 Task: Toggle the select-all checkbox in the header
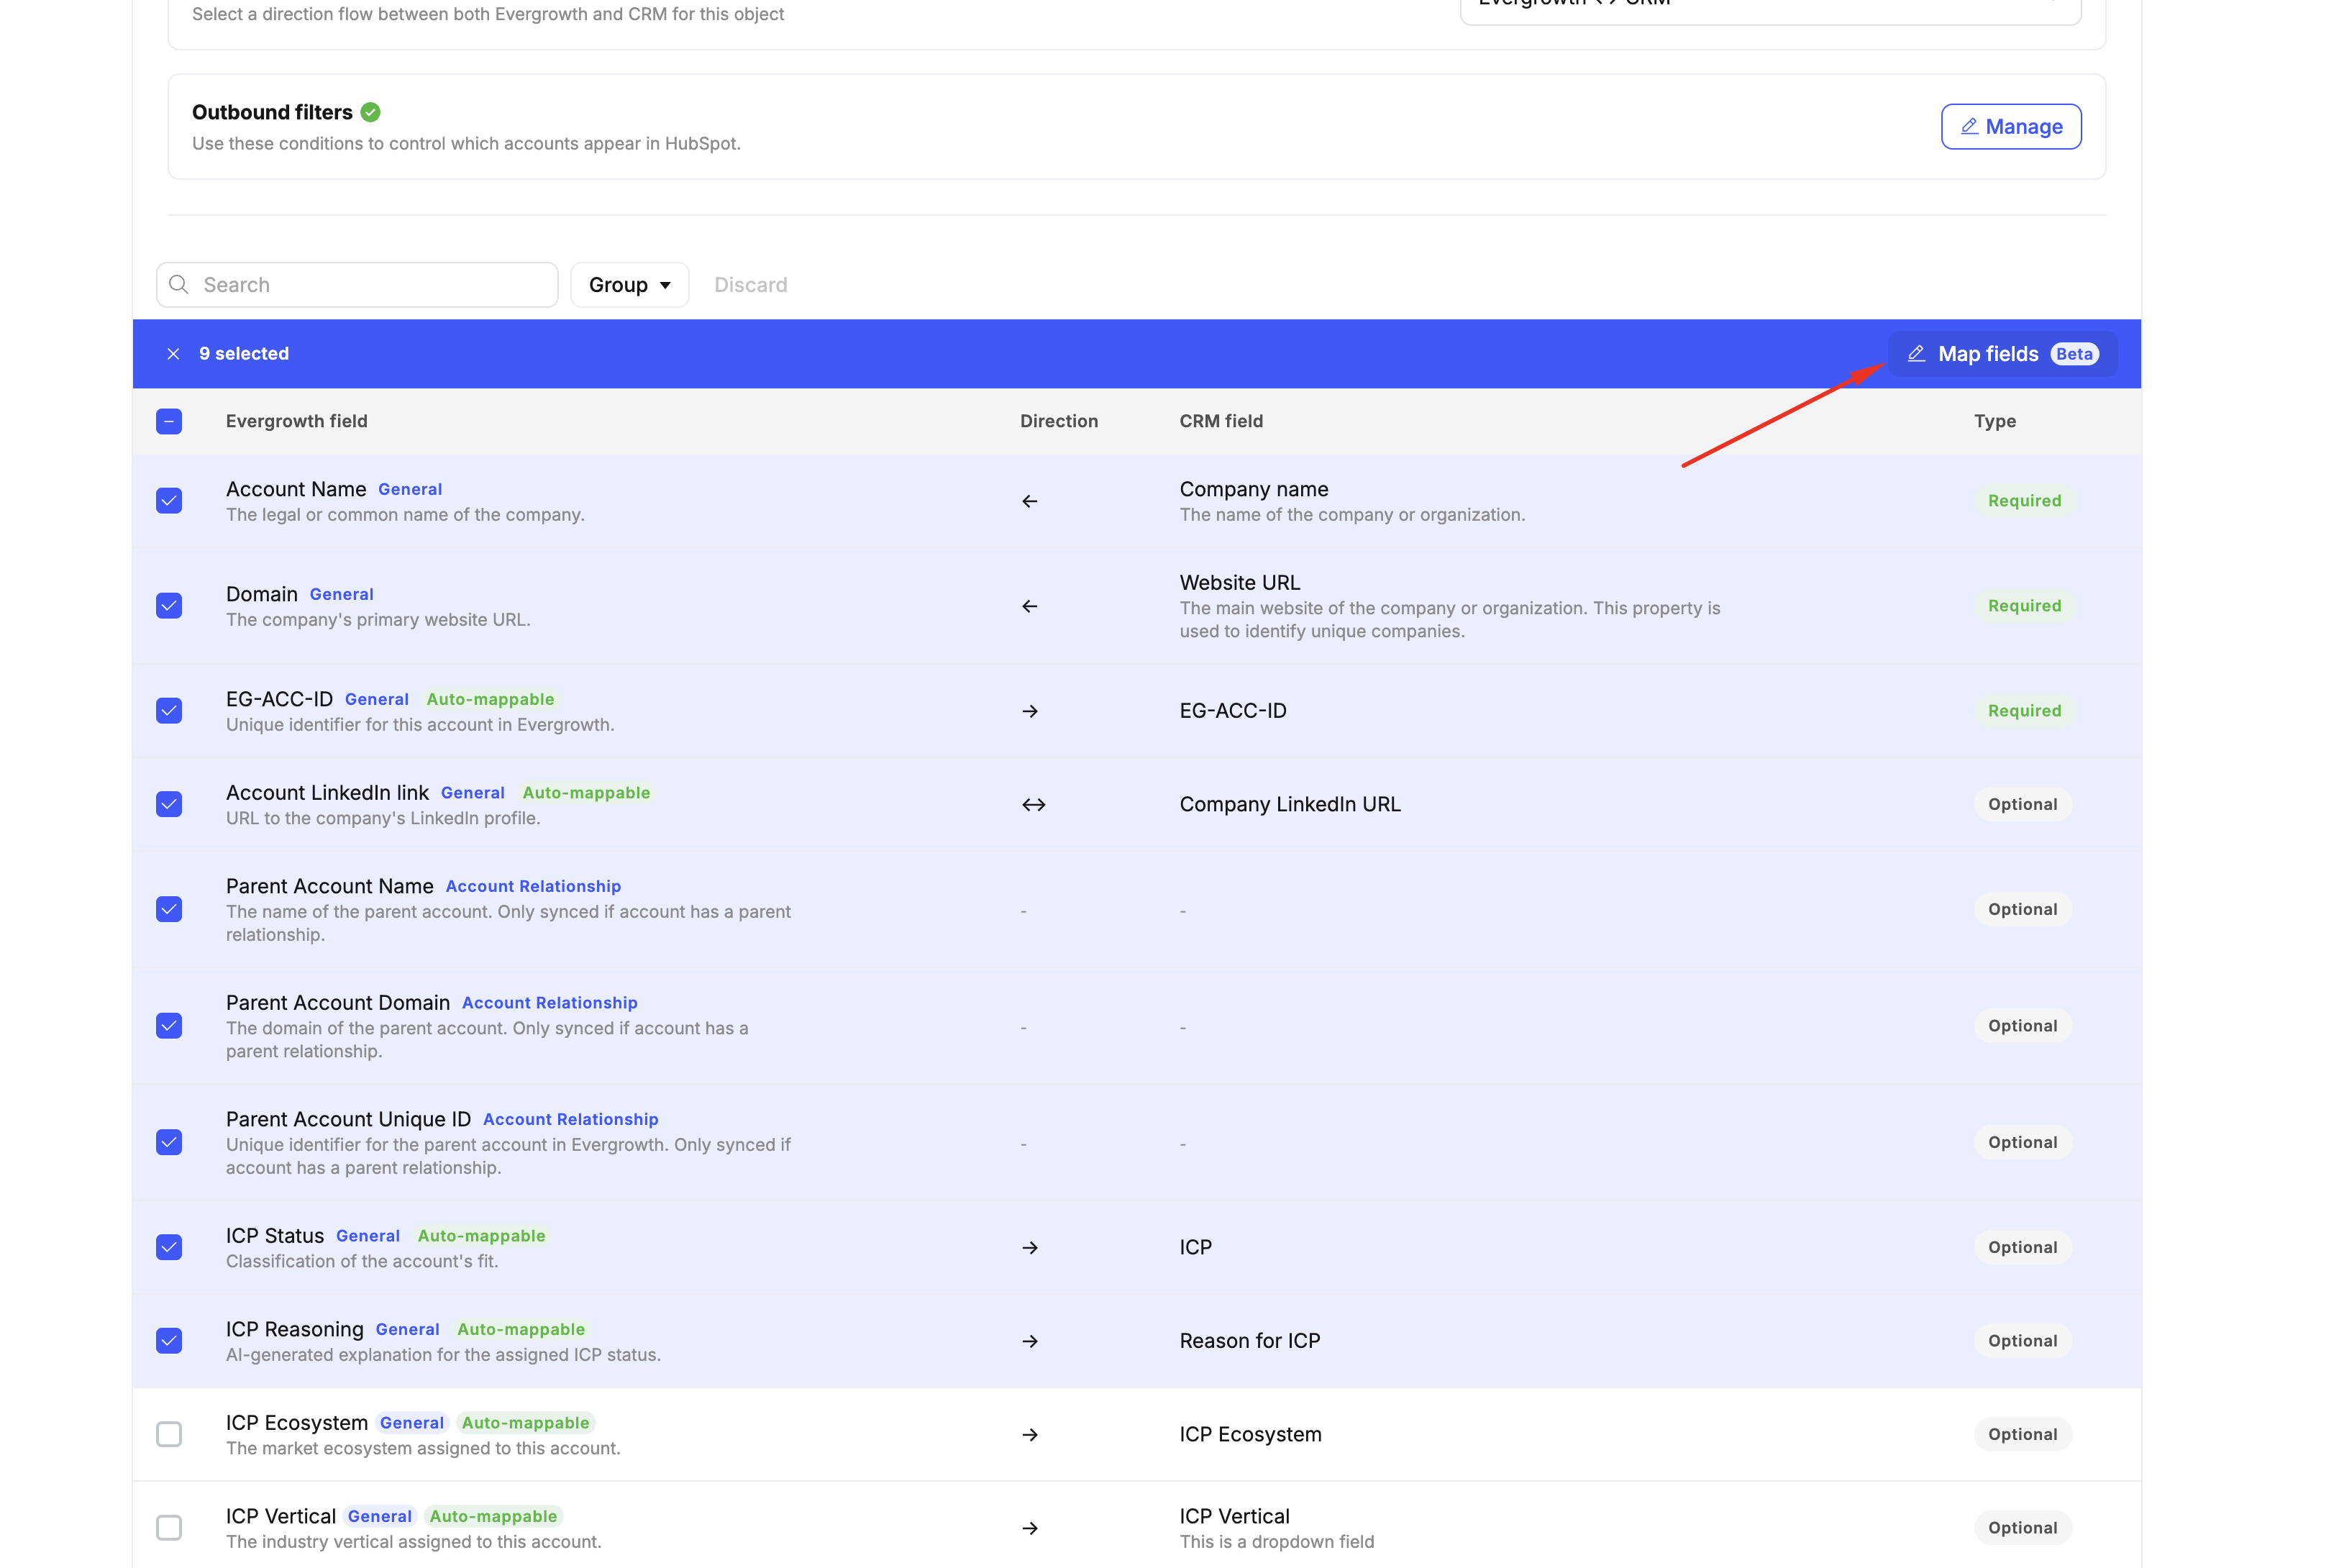click(x=169, y=421)
